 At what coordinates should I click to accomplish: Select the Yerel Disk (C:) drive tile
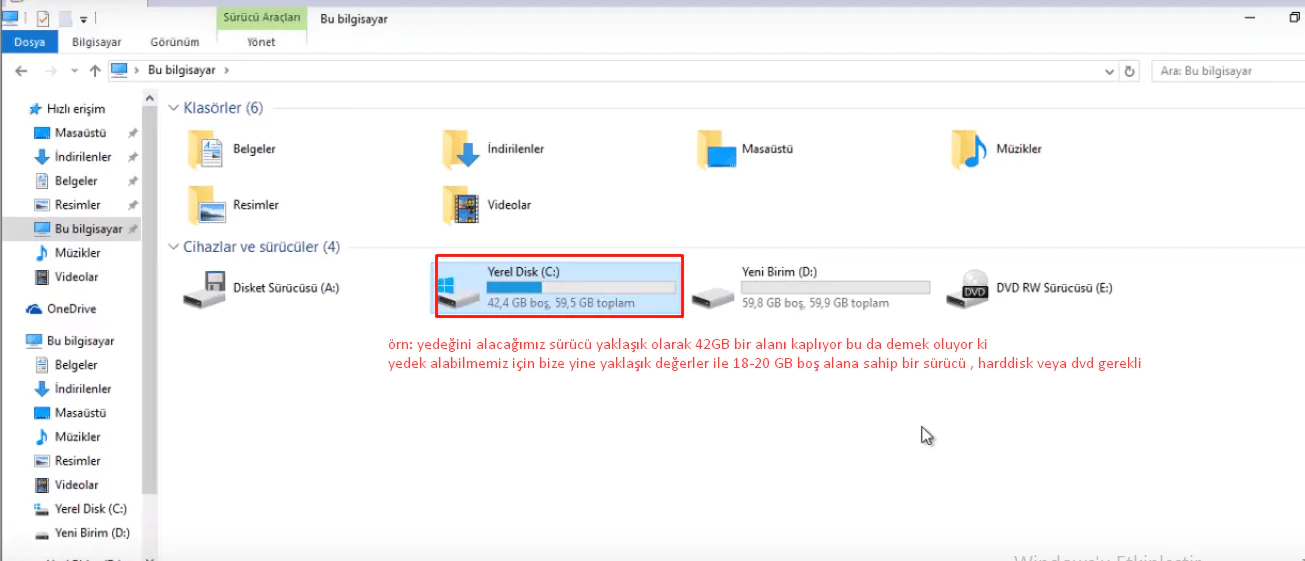click(556, 288)
